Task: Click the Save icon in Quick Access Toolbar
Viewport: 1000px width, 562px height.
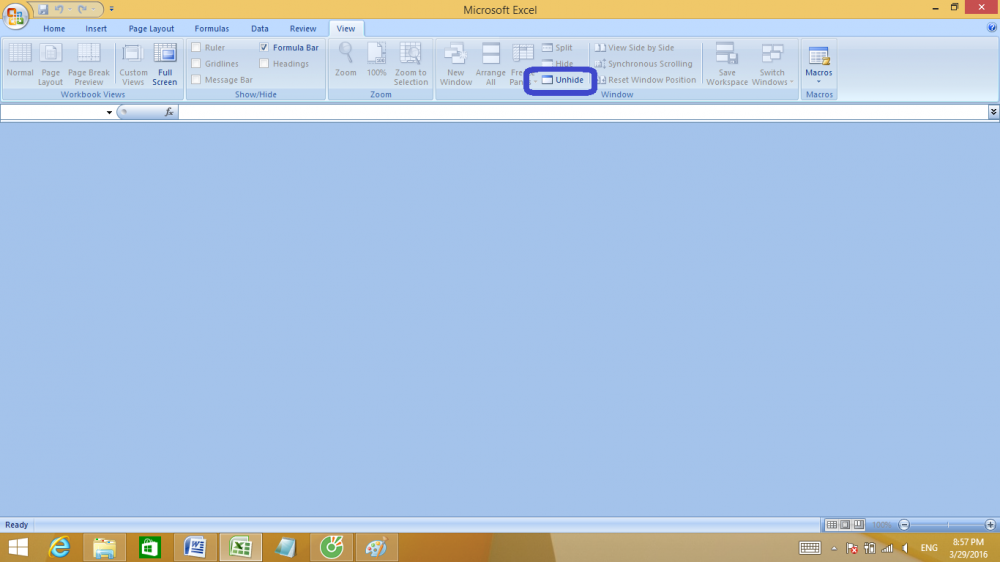Action: (x=43, y=10)
